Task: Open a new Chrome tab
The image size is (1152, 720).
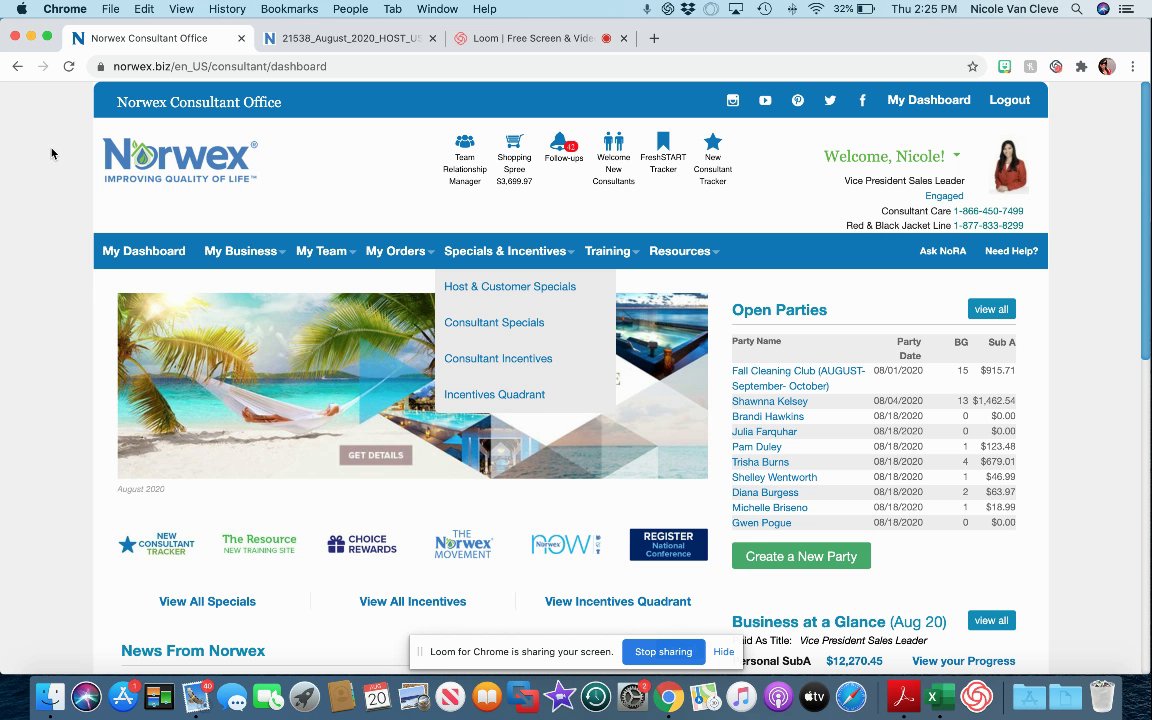Action: click(x=654, y=38)
